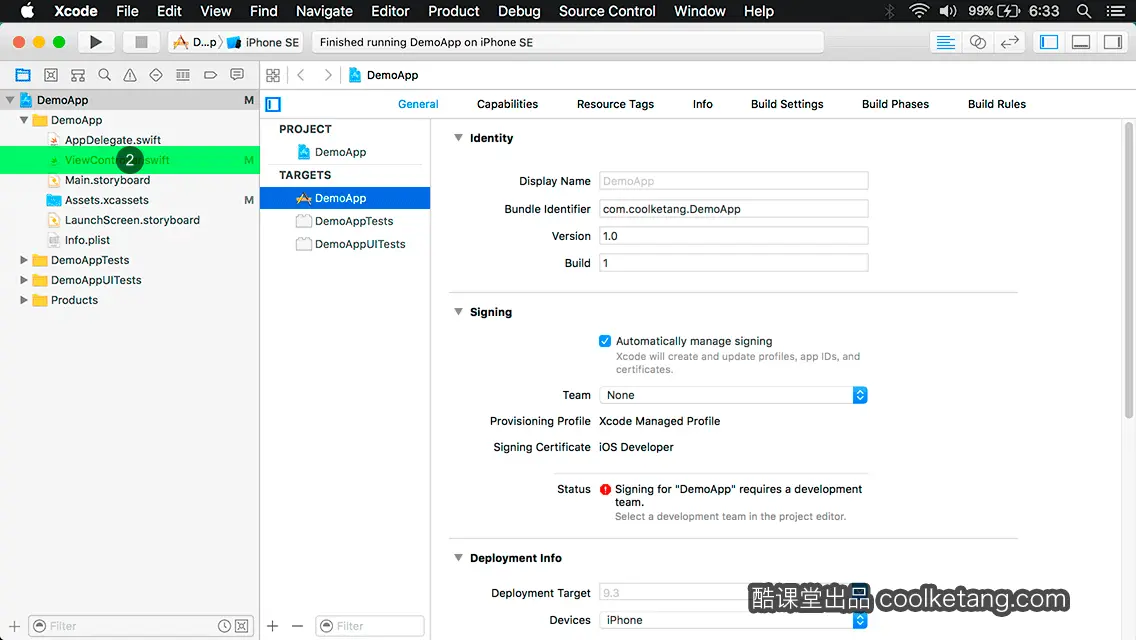The width and height of the screenshot is (1136, 640).
Task: Click the Bundle Identifier field
Action: [733, 209]
